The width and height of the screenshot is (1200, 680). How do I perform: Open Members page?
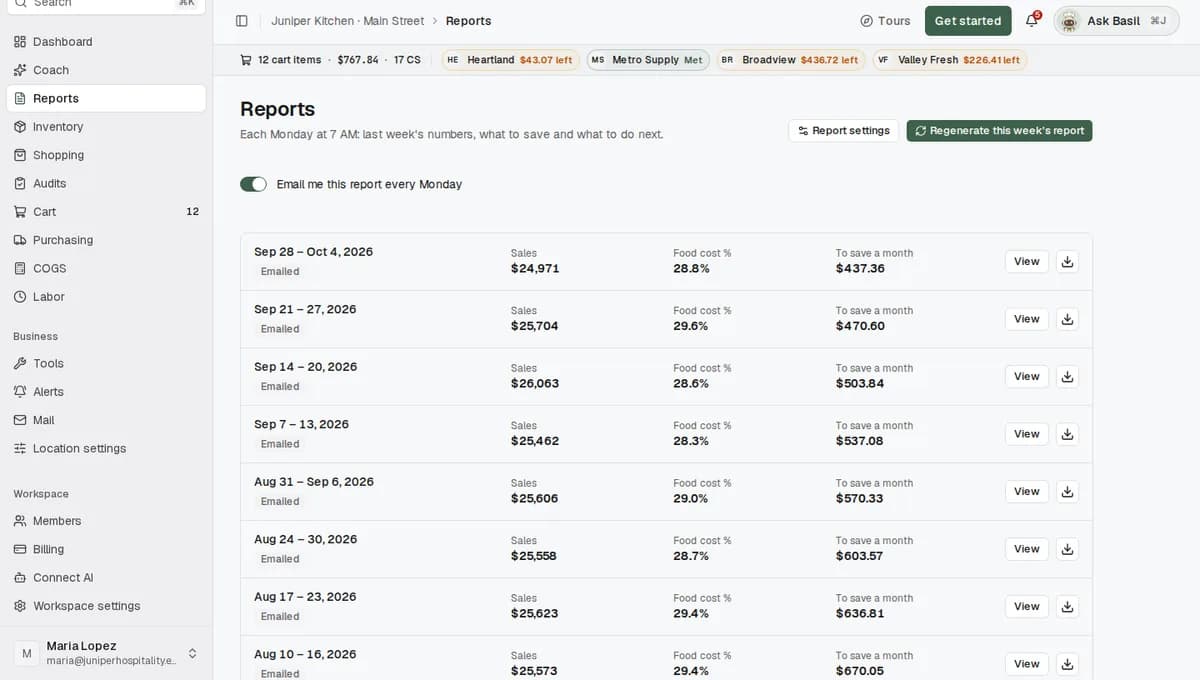(x=106, y=521)
